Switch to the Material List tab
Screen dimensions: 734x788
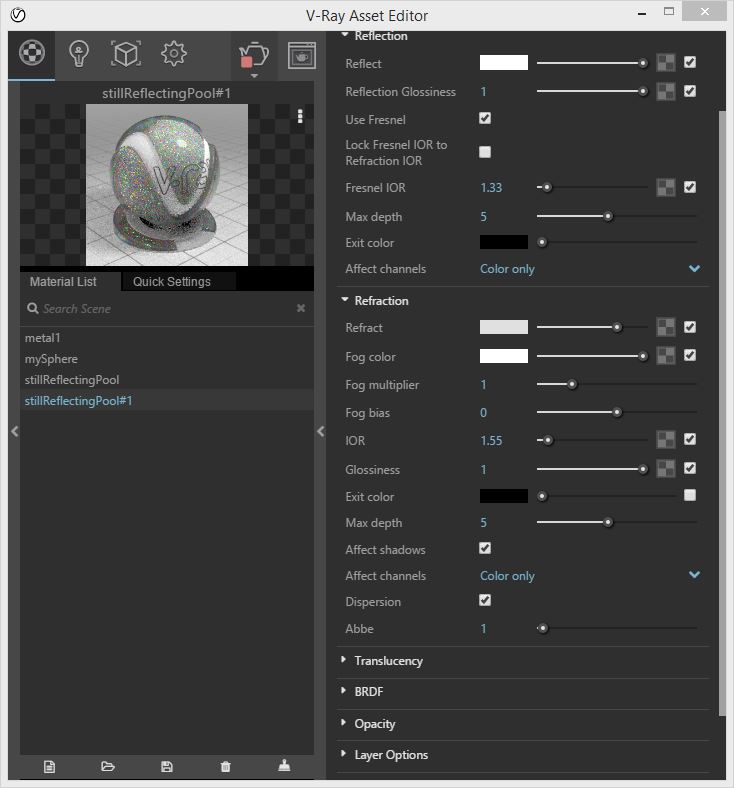tap(70, 281)
